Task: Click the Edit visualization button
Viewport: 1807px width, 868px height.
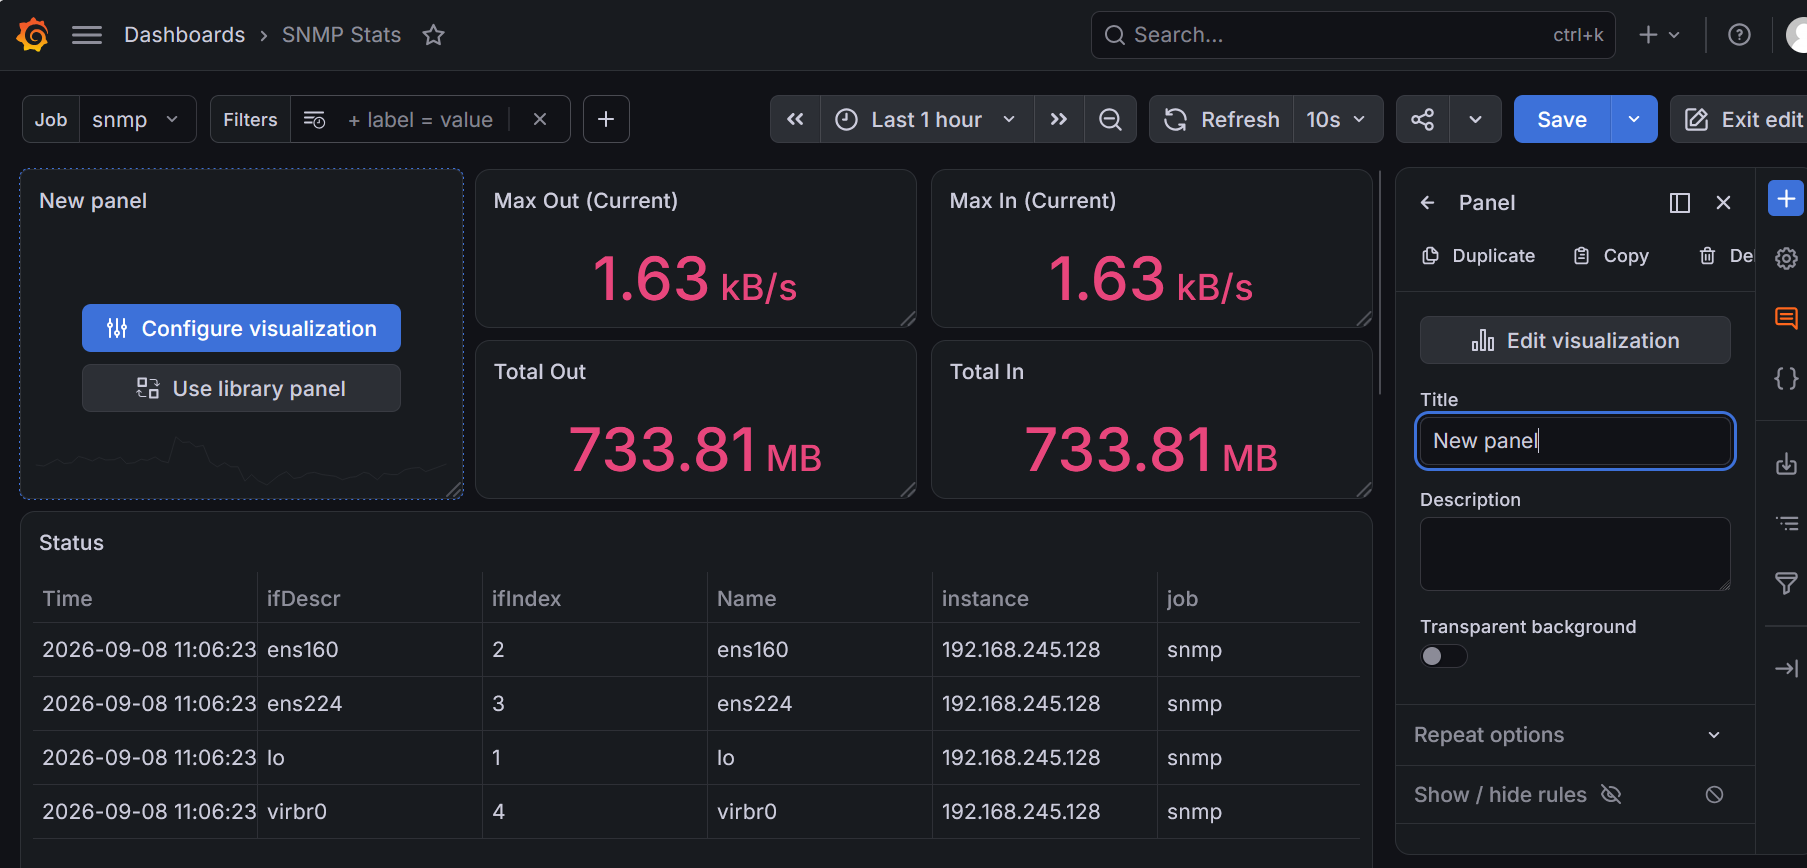Action: pyautogui.click(x=1575, y=340)
